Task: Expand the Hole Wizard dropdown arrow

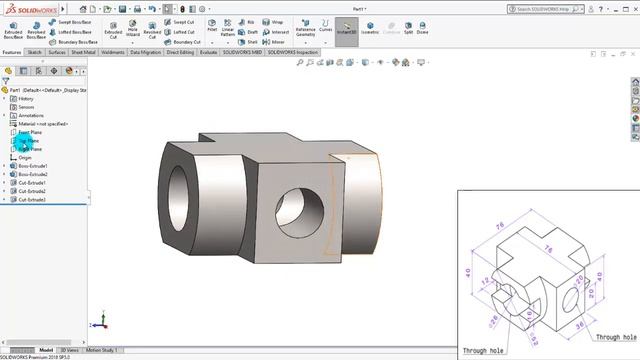Action: (x=133, y=42)
